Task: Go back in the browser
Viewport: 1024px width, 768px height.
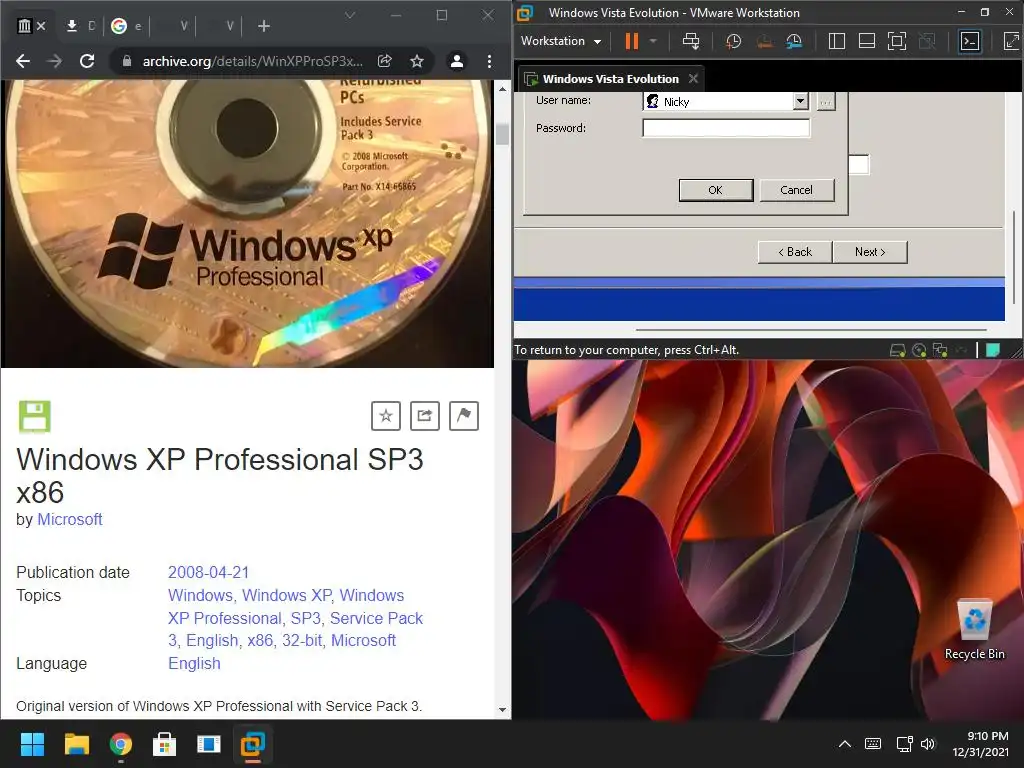Action: tap(23, 61)
